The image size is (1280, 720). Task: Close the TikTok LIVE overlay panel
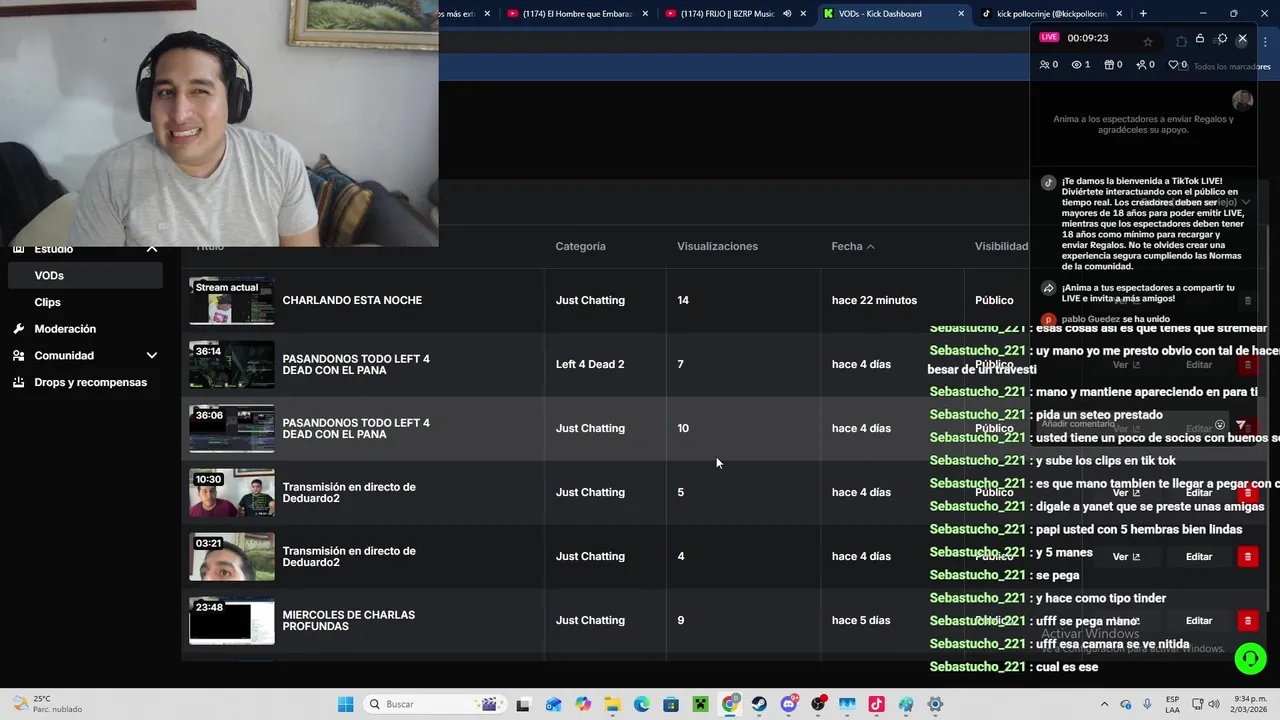point(1242,38)
